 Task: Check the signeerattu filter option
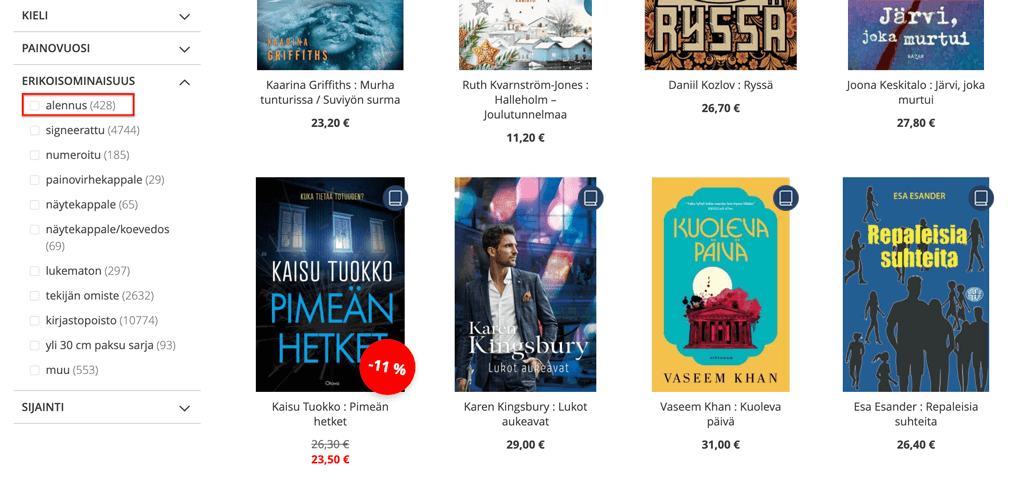click(35, 130)
